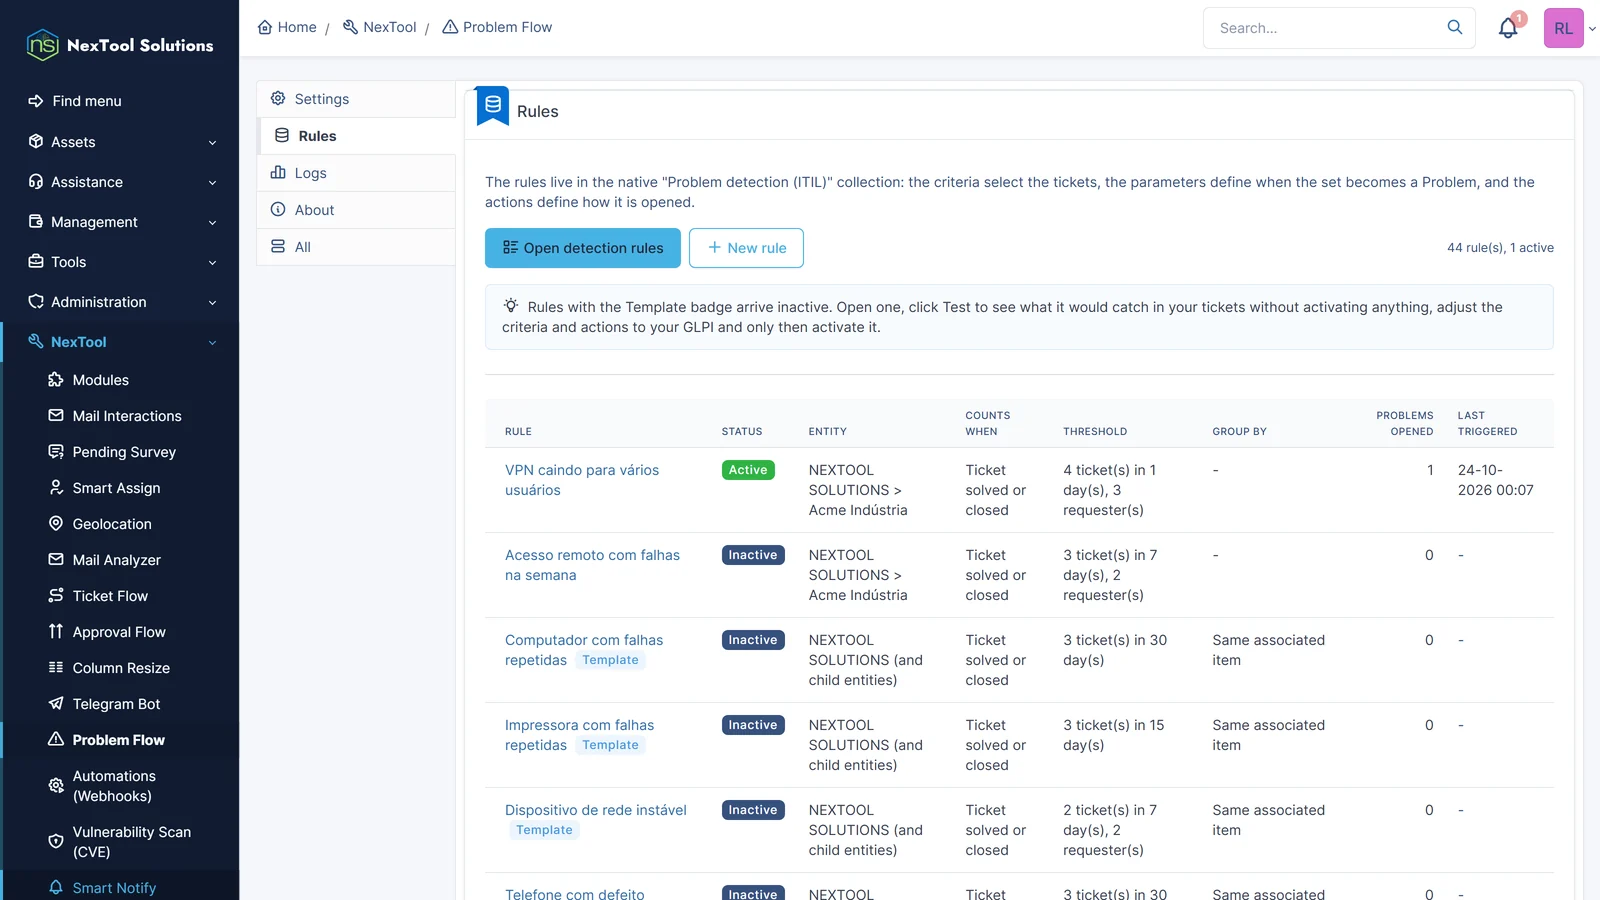Viewport: 1600px width, 900px height.
Task: Click the Active status badge
Action: coord(748,470)
